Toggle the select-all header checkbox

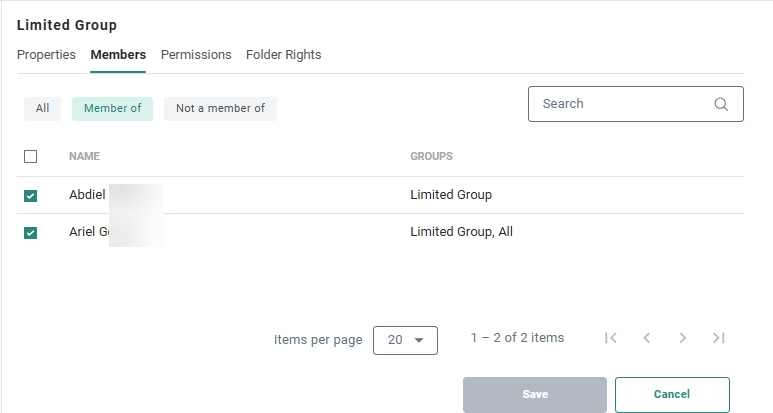(x=30, y=156)
